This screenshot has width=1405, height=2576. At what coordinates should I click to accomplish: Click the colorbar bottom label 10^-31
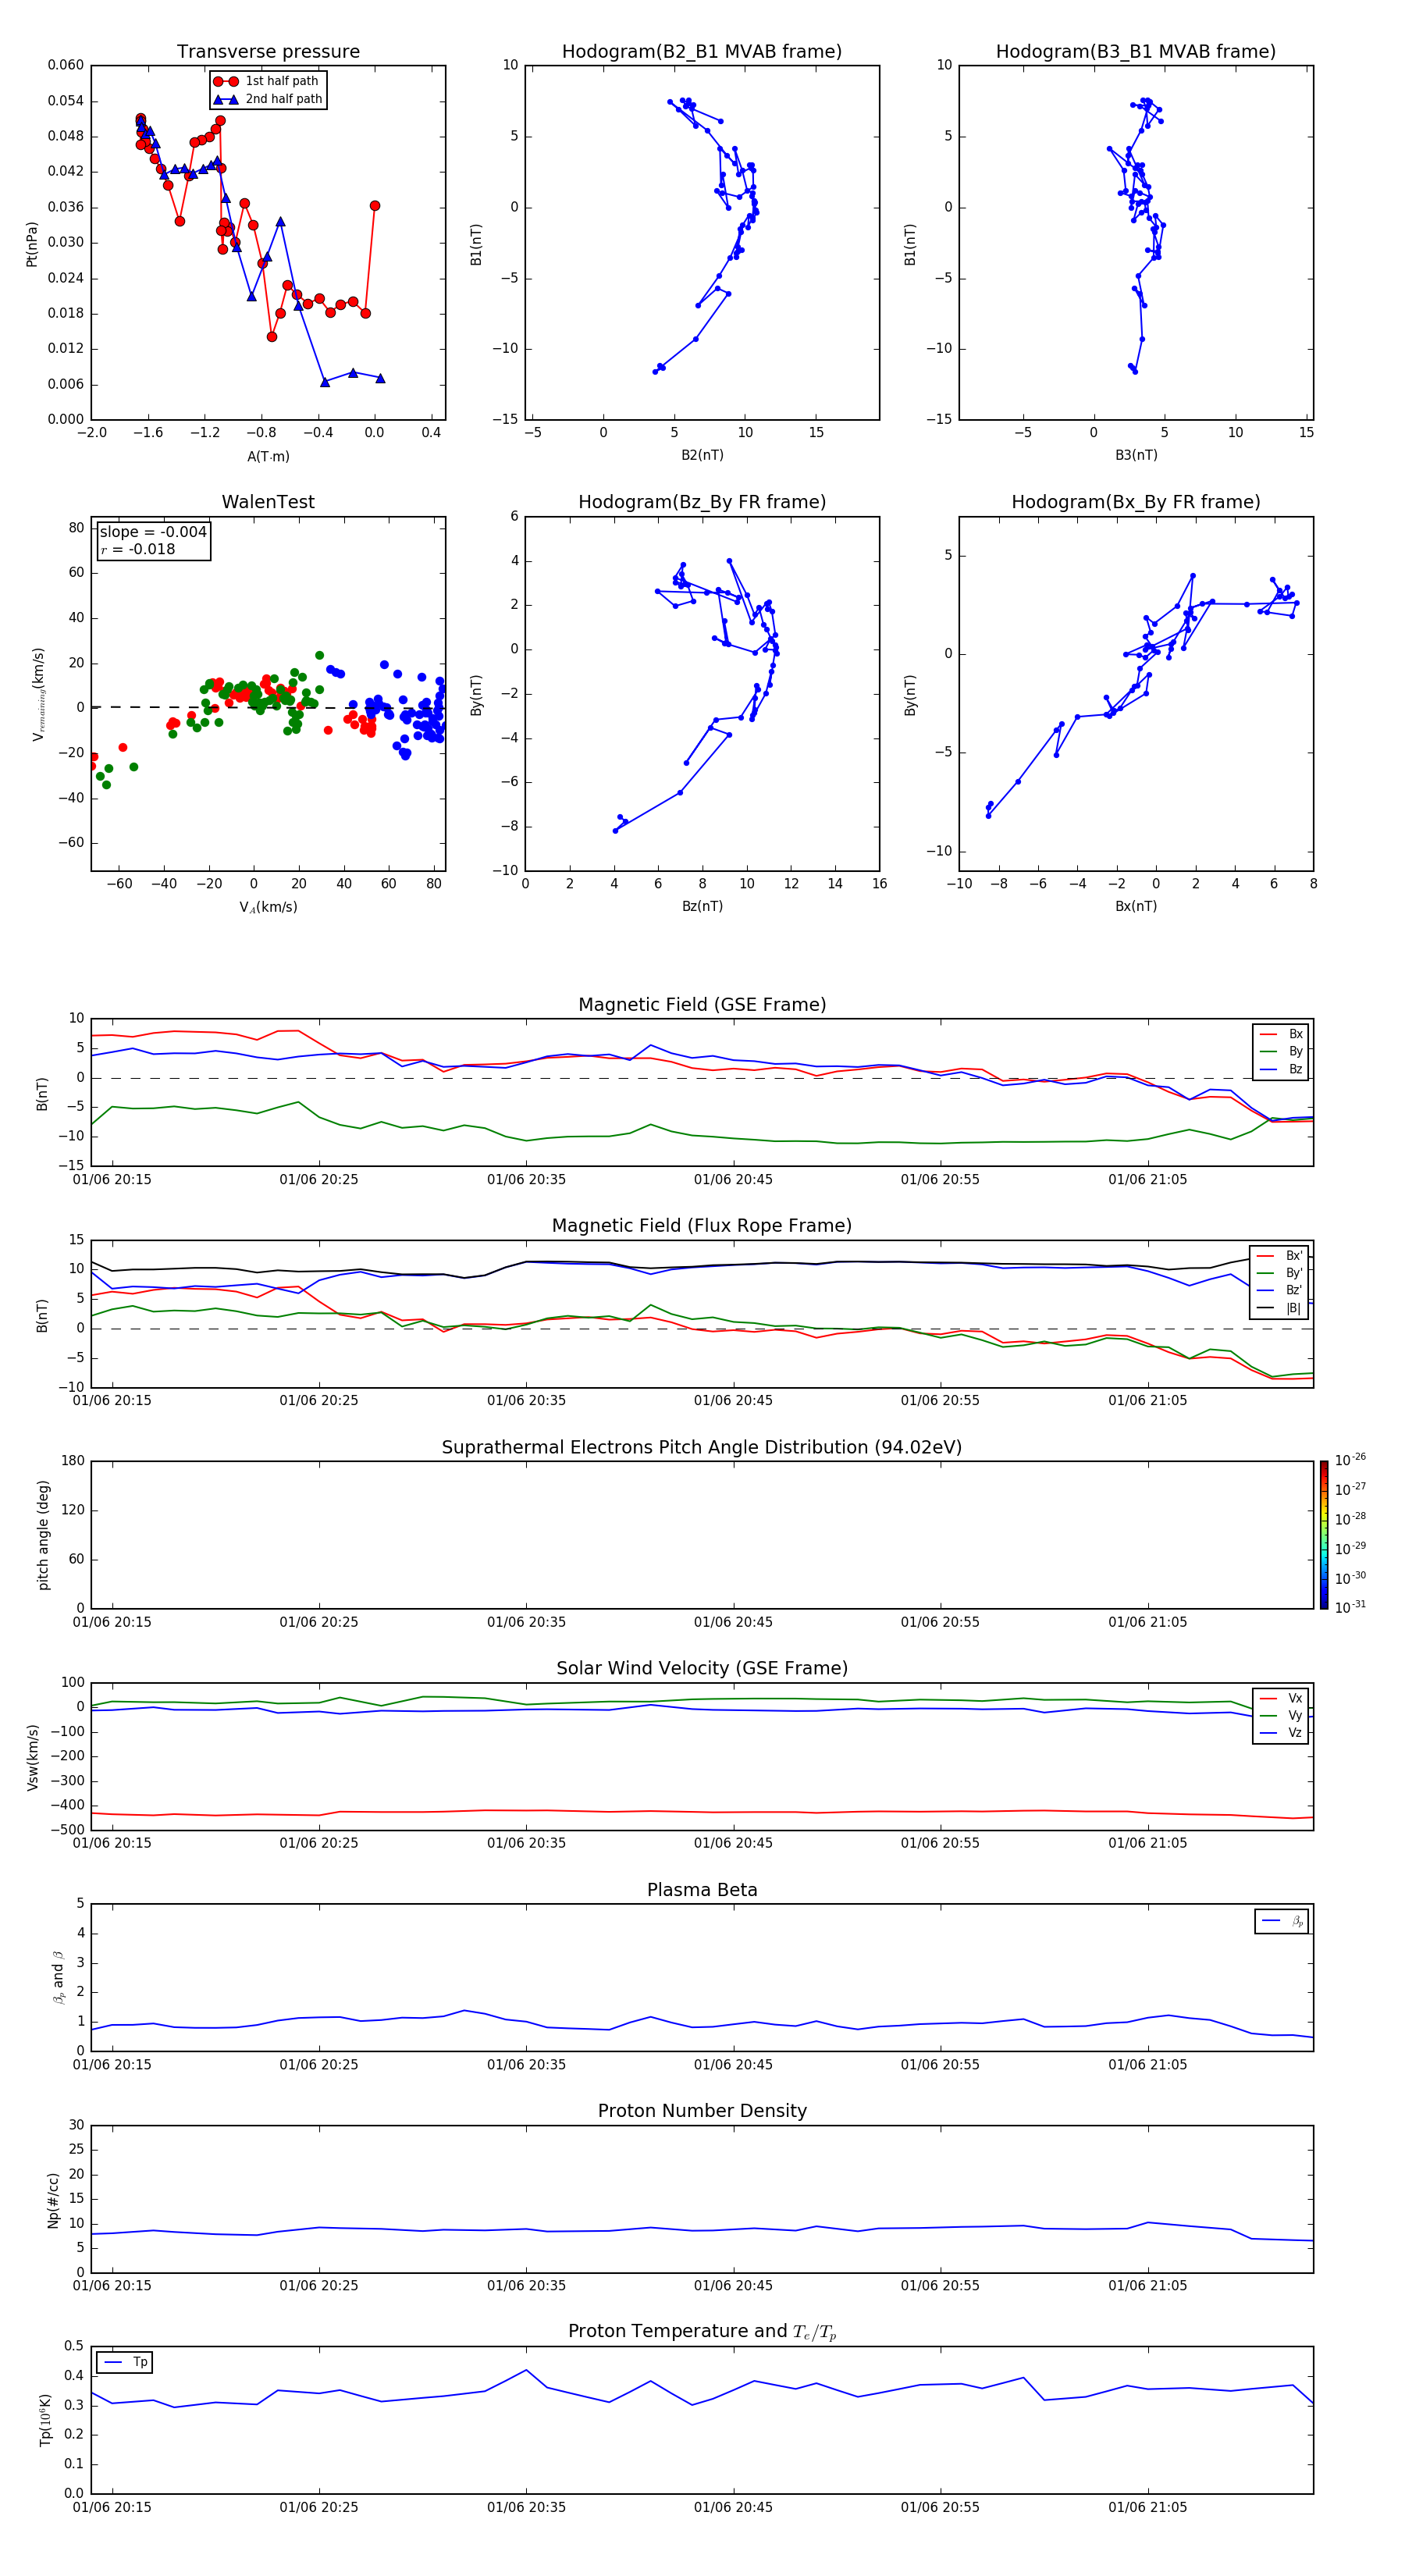point(1349,1607)
